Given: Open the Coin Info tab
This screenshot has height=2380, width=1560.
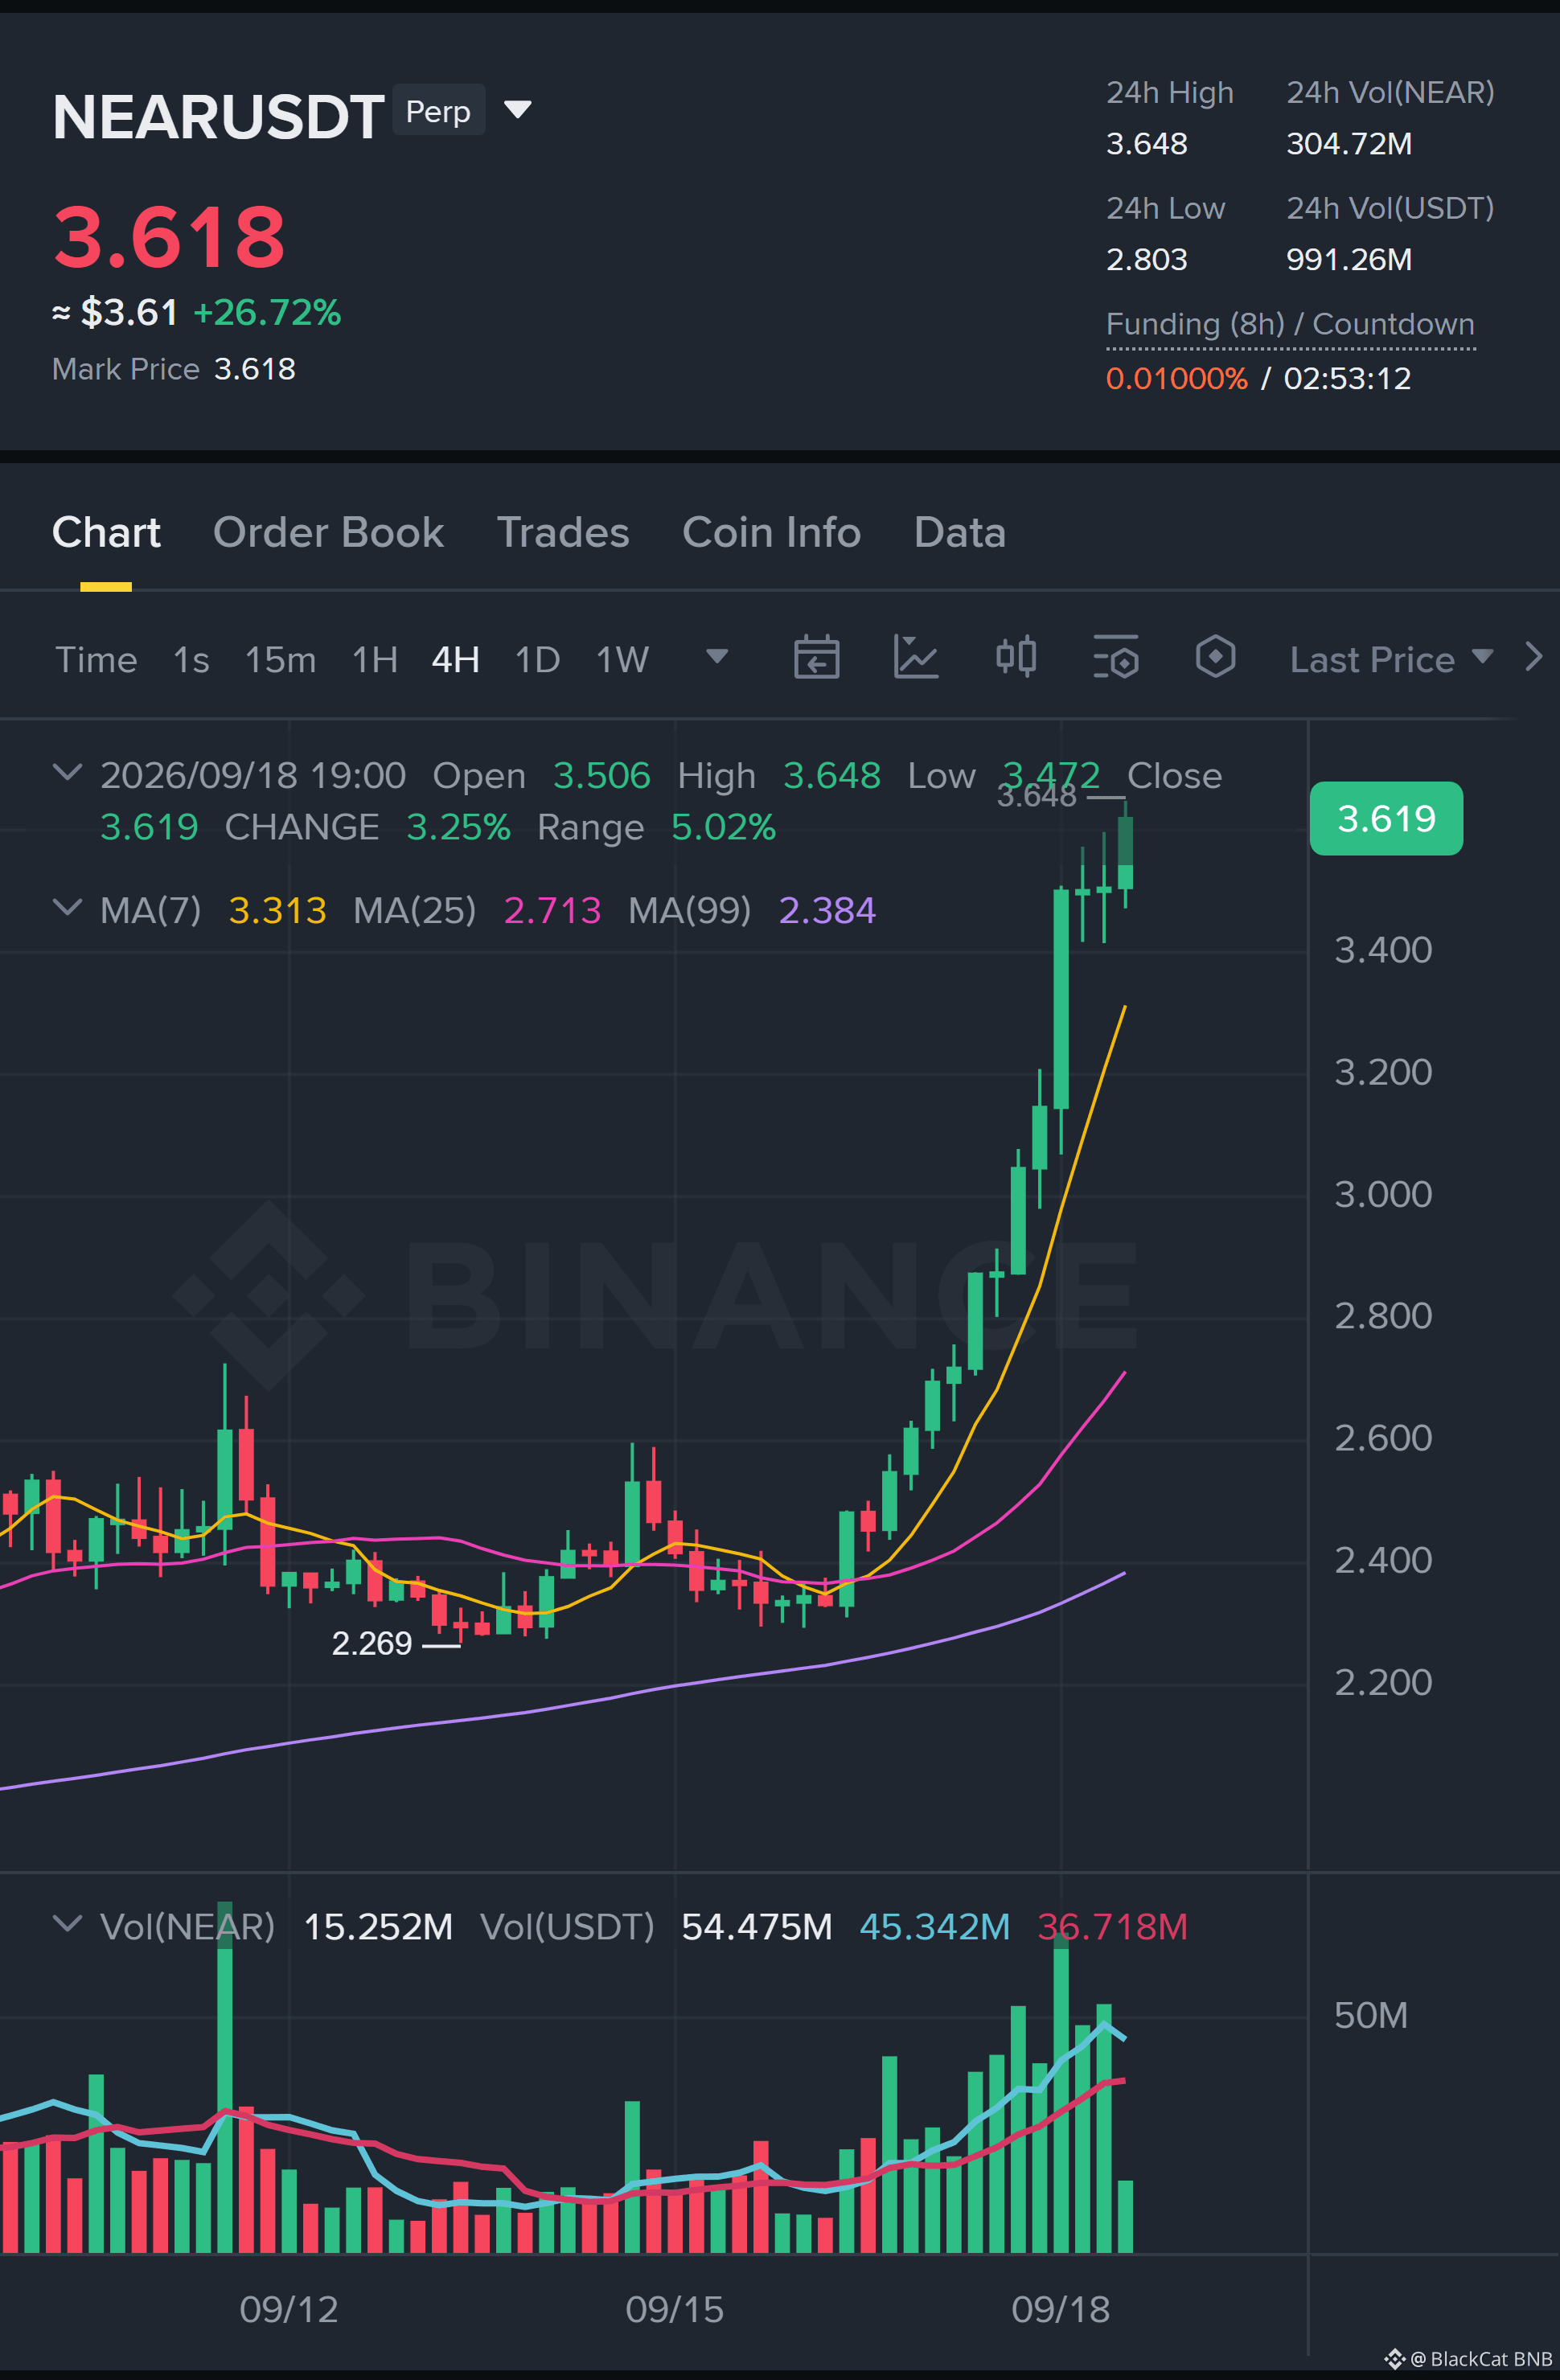Looking at the screenshot, I should coord(771,532).
